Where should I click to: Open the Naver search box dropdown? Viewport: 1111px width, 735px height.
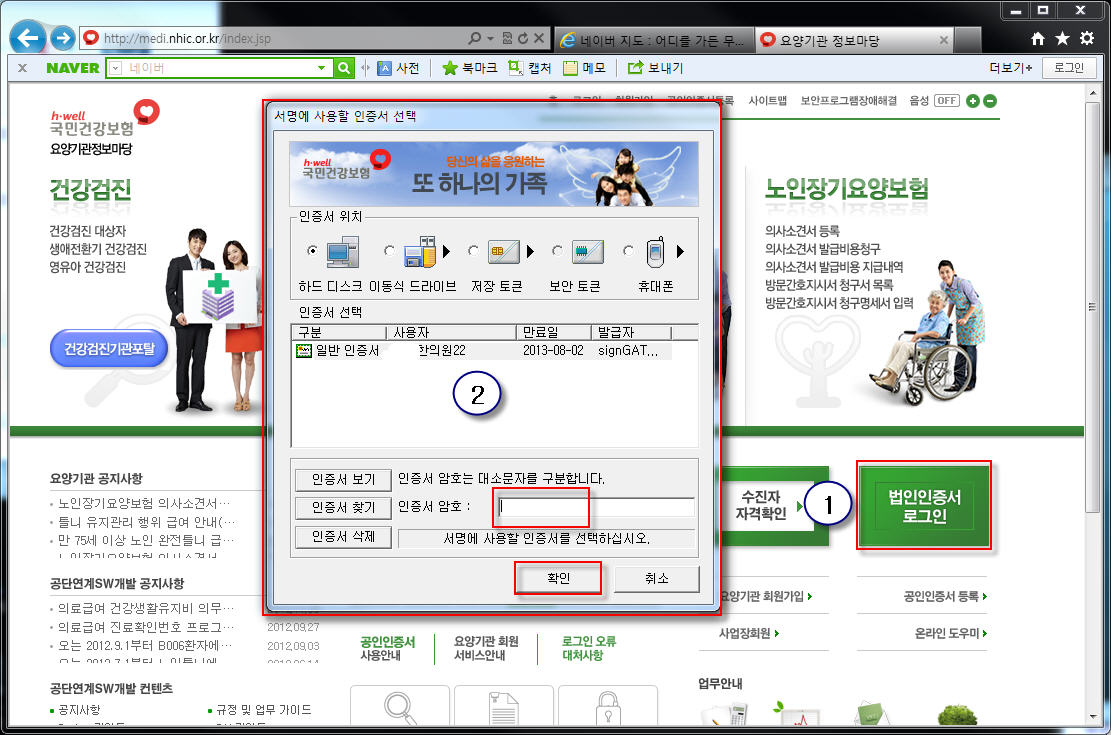[322, 68]
